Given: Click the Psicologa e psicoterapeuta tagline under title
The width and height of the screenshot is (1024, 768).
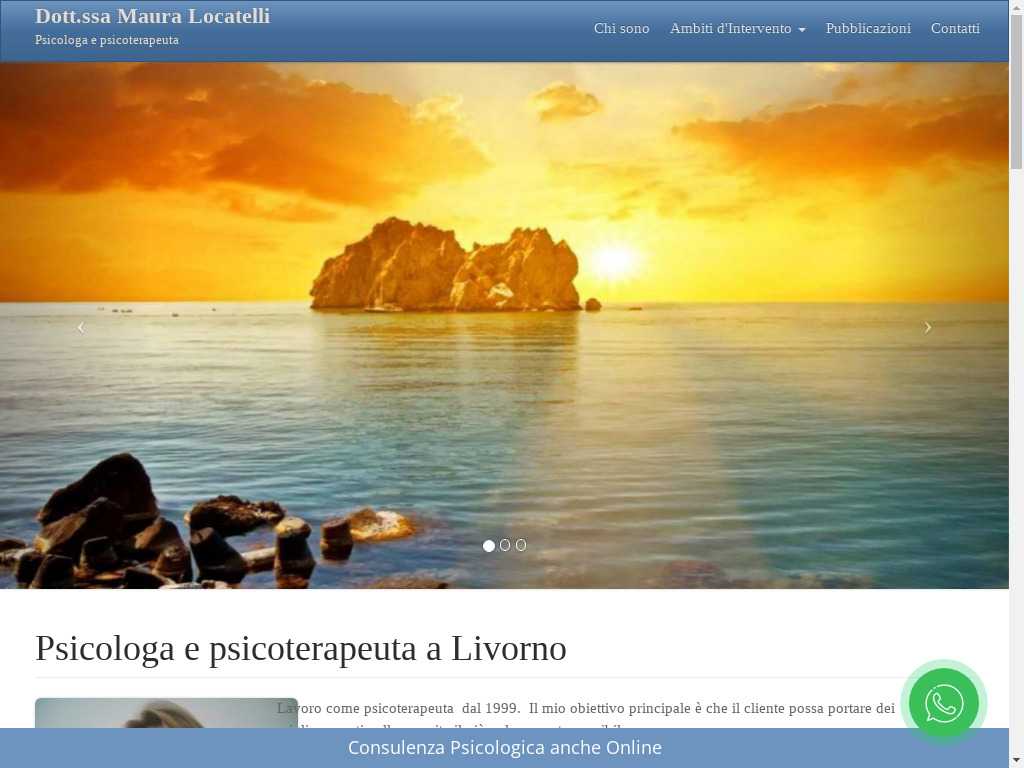Looking at the screenshot, I should (107, 40).
